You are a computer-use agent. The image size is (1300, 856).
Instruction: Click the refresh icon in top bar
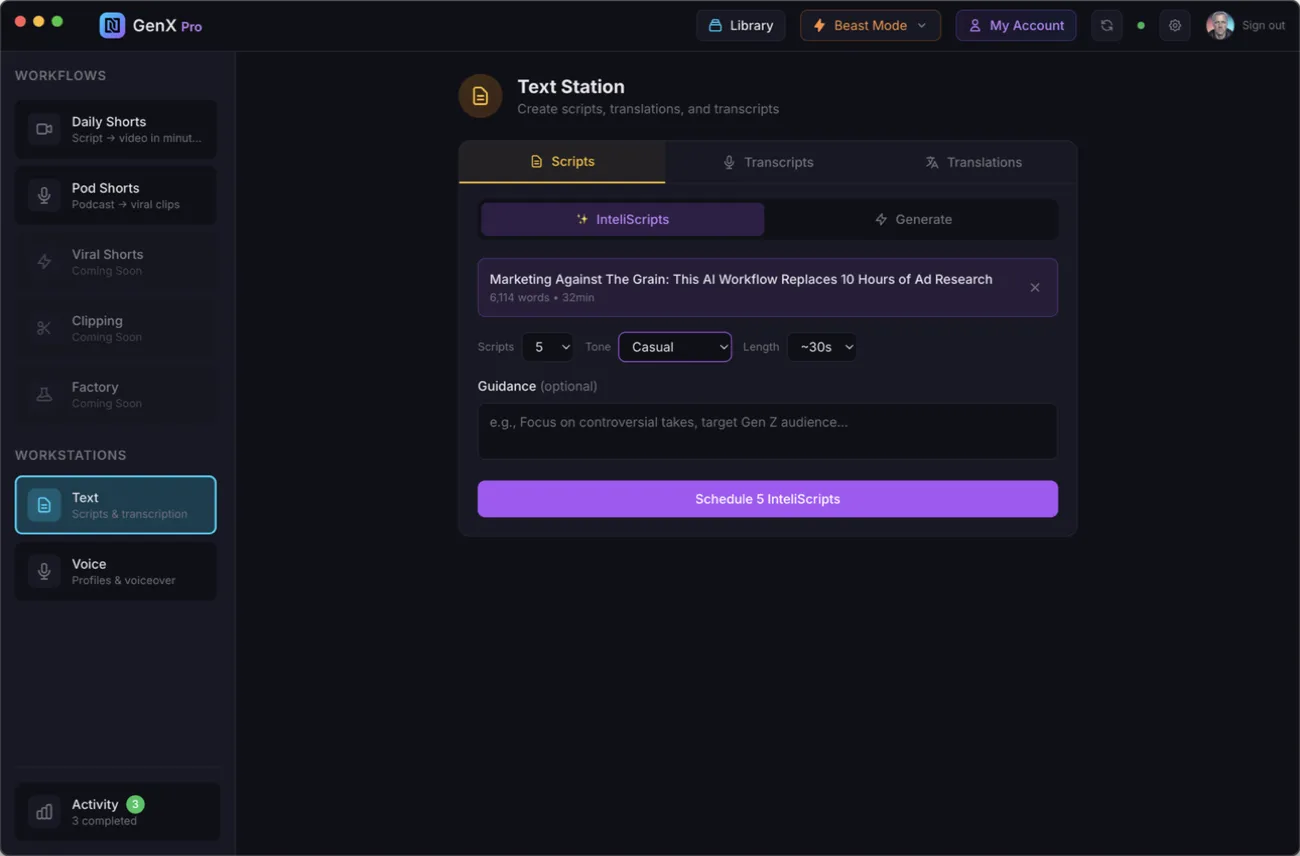click(x=1106, y=26)
